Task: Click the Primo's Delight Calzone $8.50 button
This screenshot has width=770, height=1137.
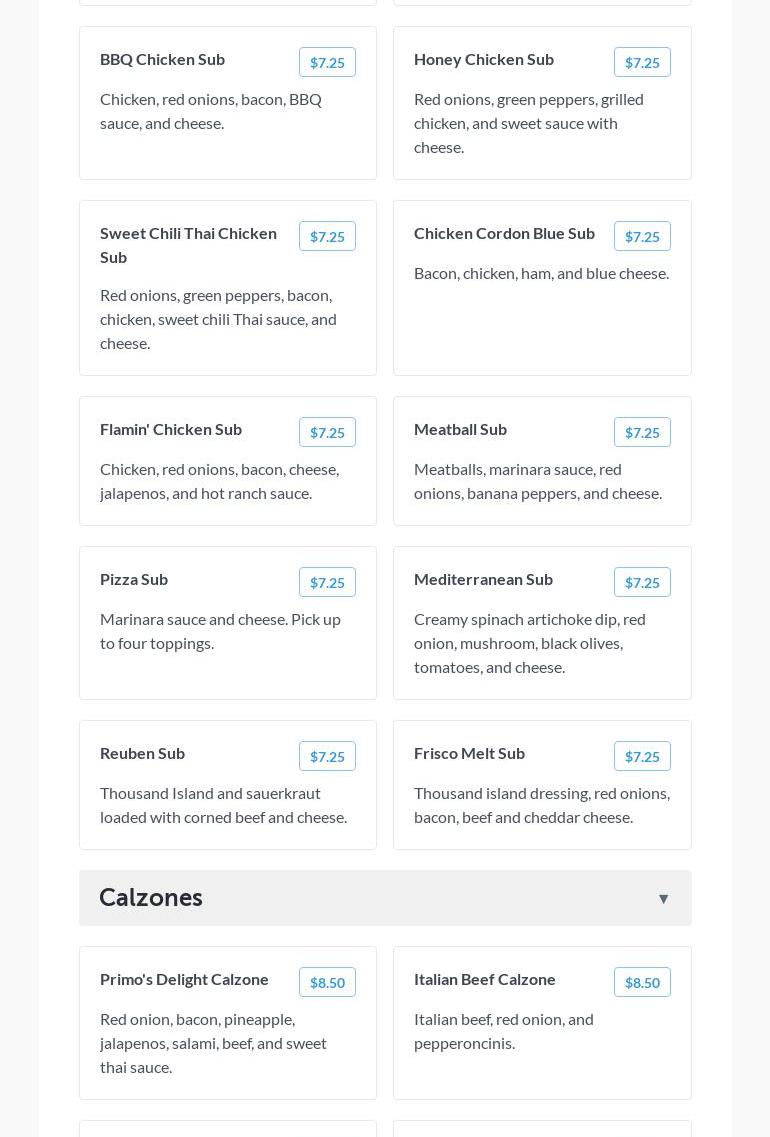Action: [327, 982]
